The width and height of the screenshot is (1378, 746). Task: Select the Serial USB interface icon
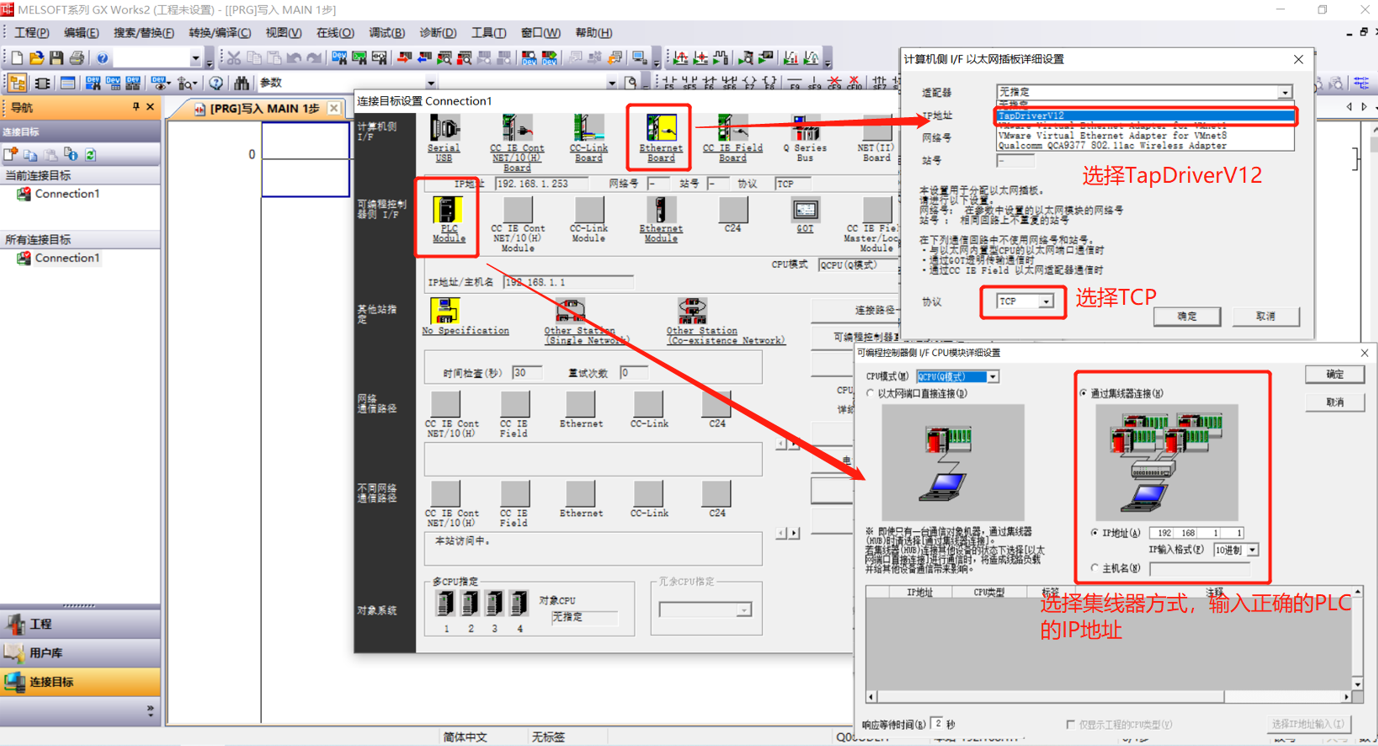point(444,130)
